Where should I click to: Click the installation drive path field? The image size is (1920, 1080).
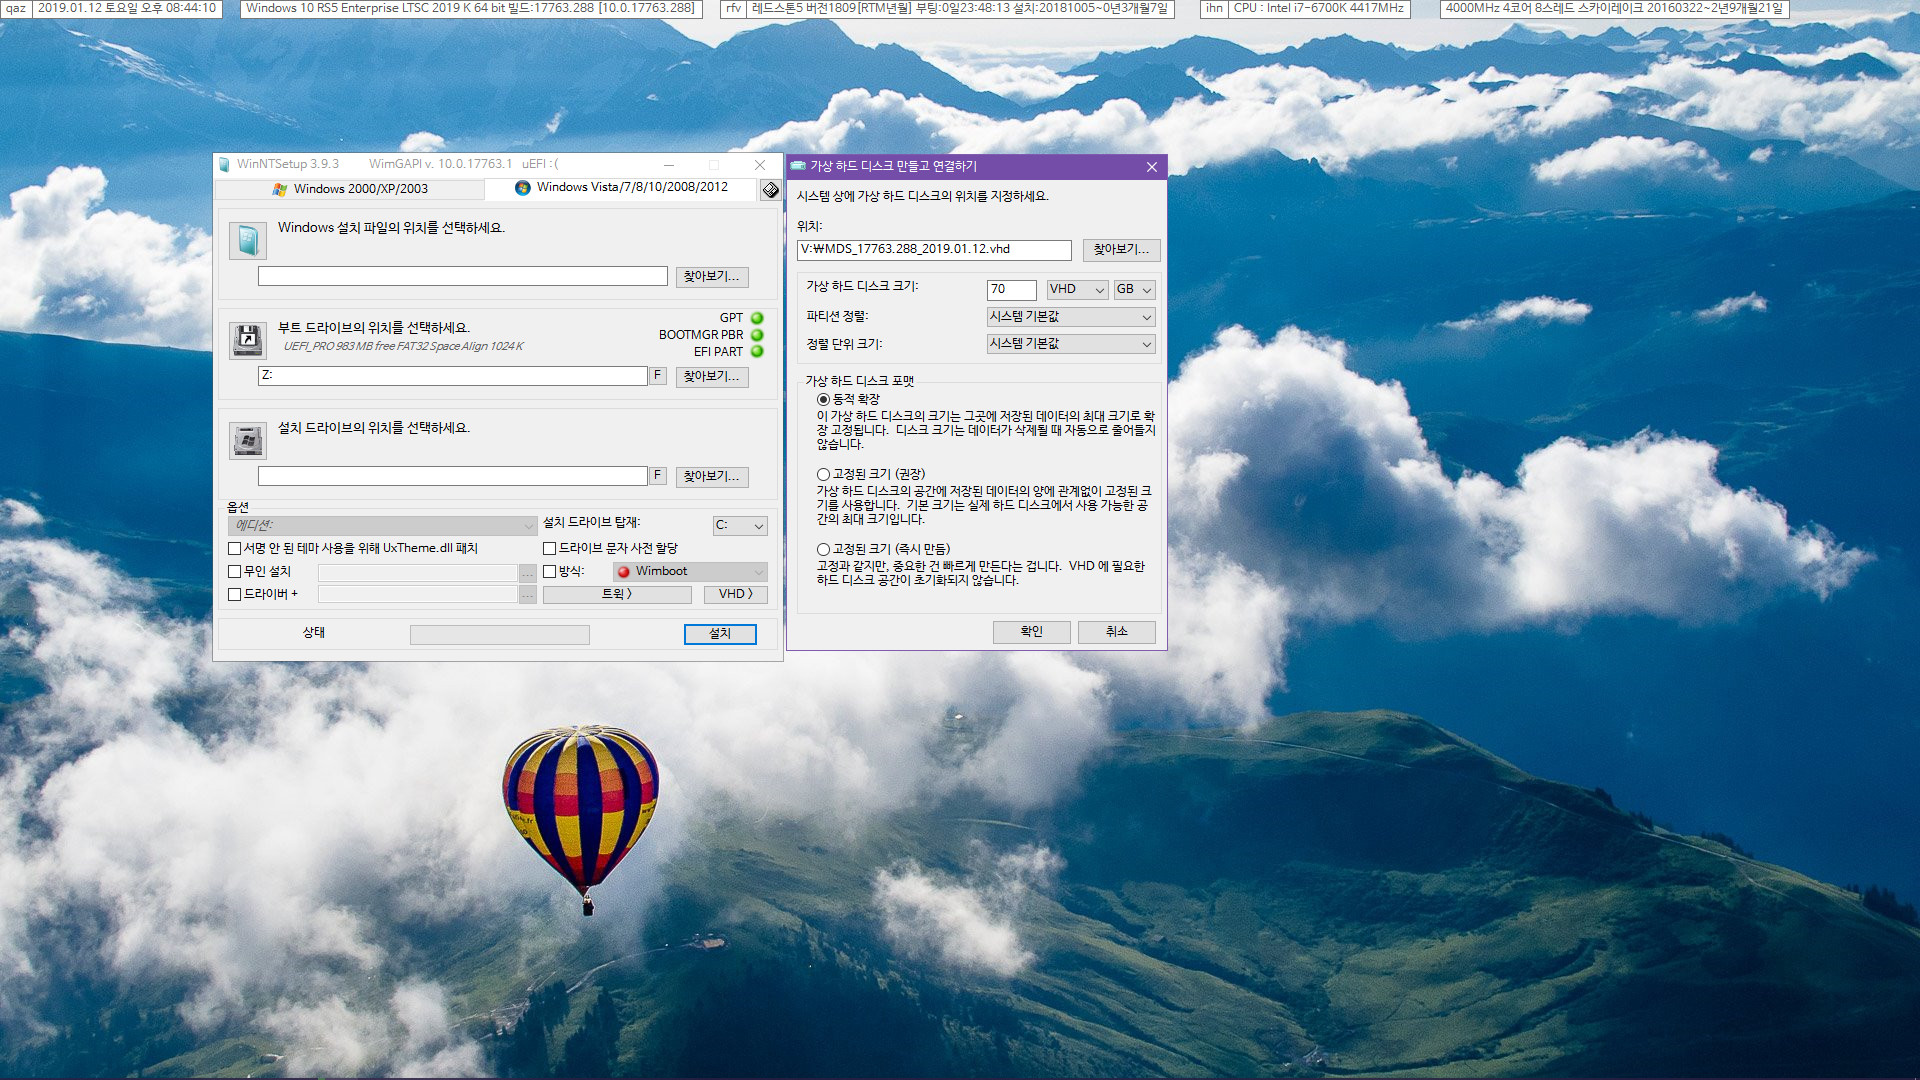(x=453, y=476)
